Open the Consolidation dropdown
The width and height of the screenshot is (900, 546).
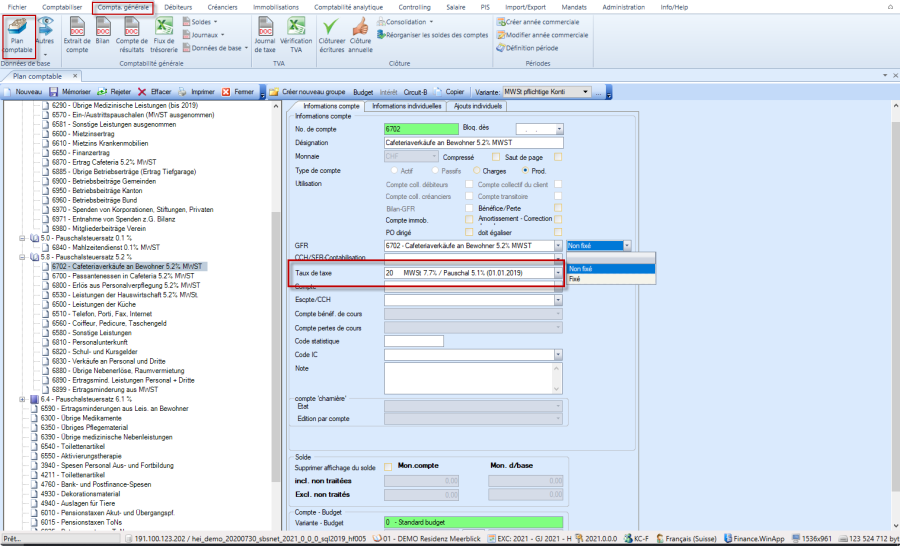405,22
